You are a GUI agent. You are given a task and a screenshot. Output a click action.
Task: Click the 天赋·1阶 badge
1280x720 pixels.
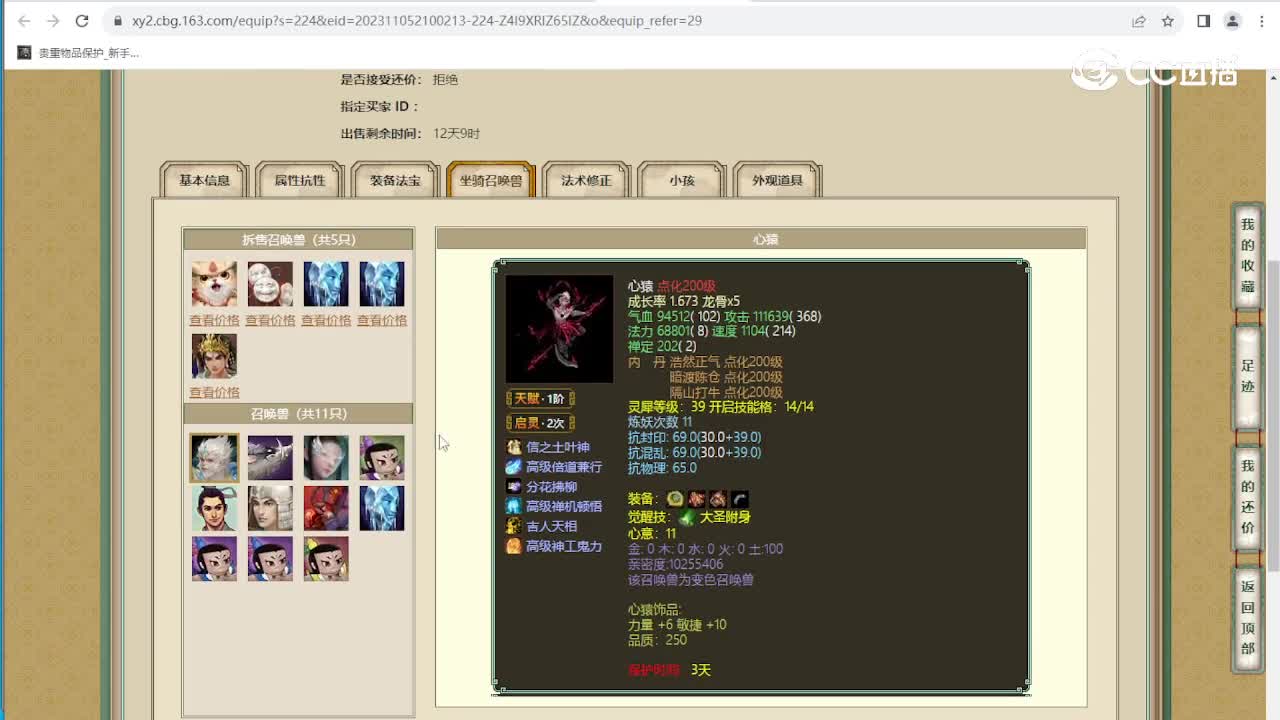540,398
